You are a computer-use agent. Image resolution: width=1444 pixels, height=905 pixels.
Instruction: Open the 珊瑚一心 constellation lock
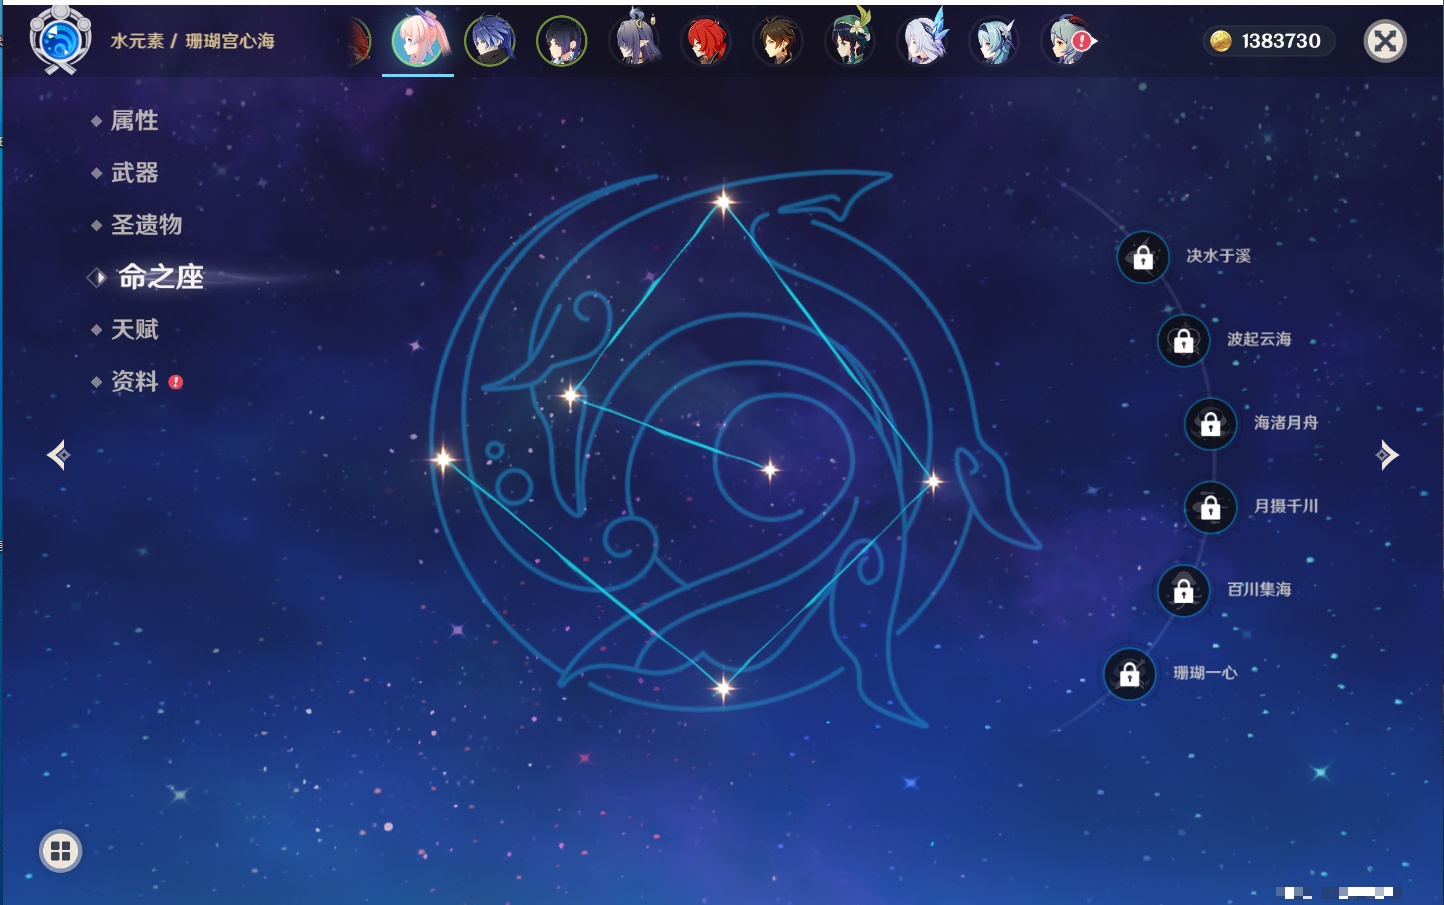[x=1129, y=674]
